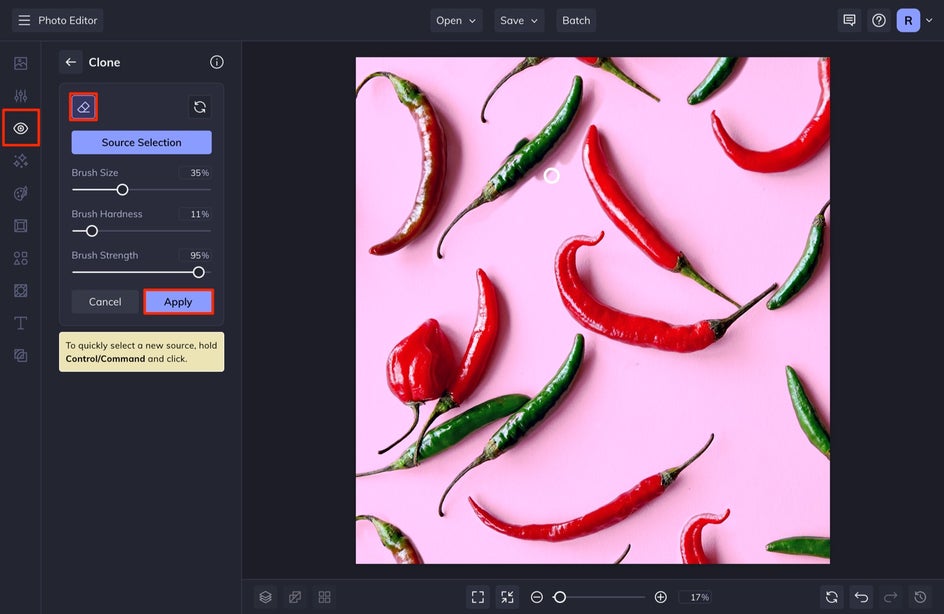This screenshot has height=614, width=944.
Task: Redo the last action
Action: pos(891,597)
